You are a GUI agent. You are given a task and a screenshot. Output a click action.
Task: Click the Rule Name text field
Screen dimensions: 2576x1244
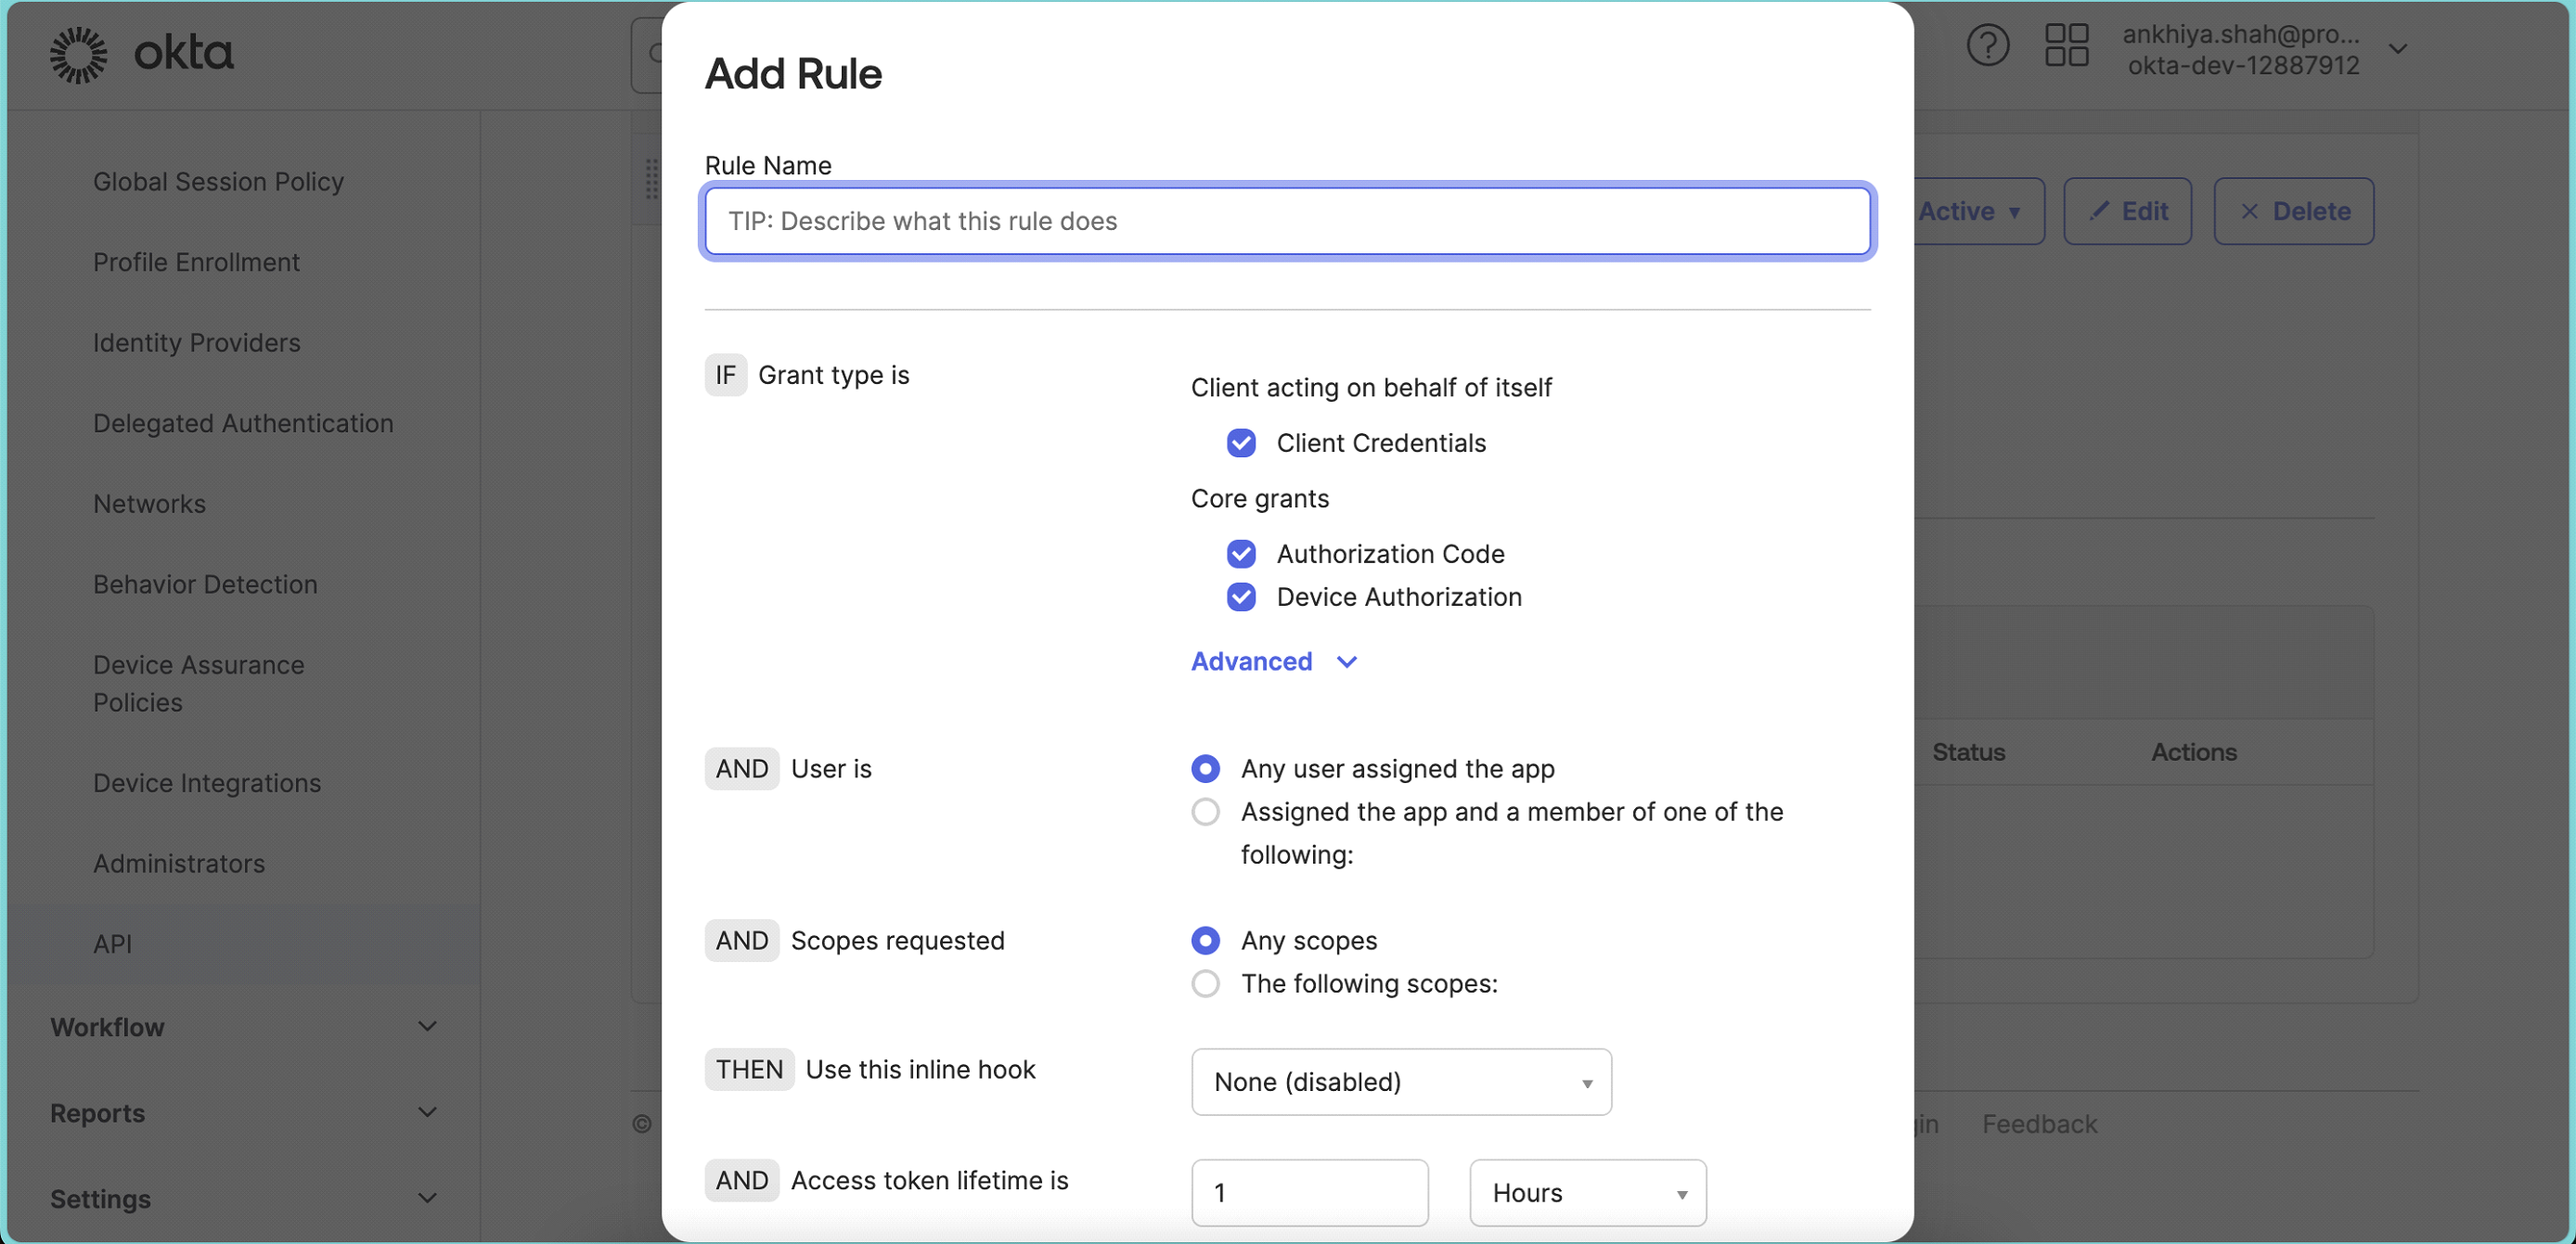coord(1287,221)
